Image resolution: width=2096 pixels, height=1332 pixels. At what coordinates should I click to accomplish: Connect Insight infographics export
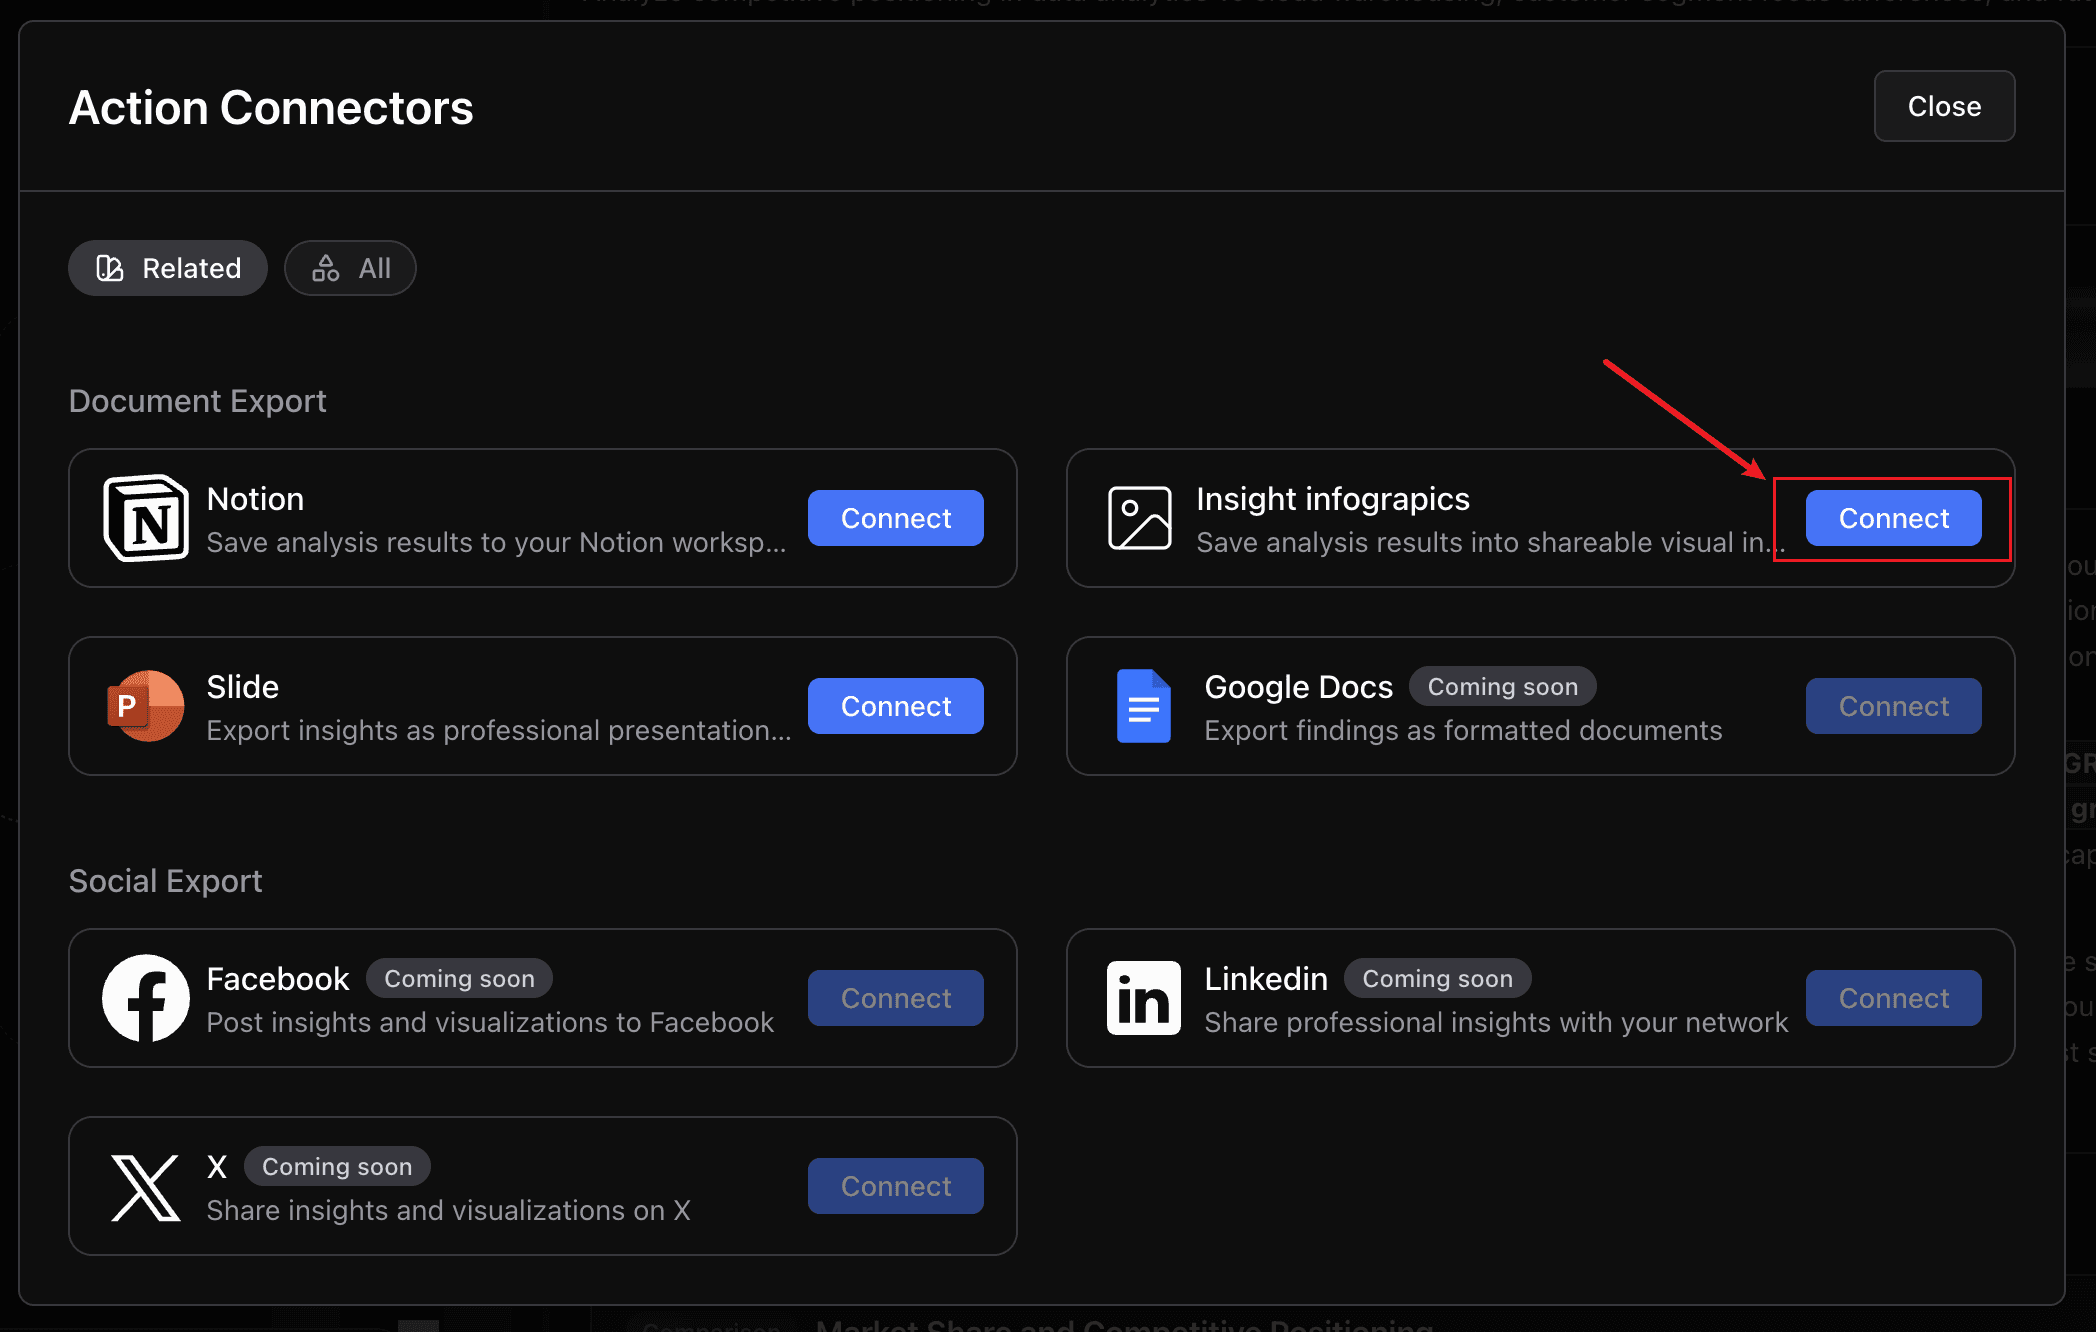click(1892, 518)
